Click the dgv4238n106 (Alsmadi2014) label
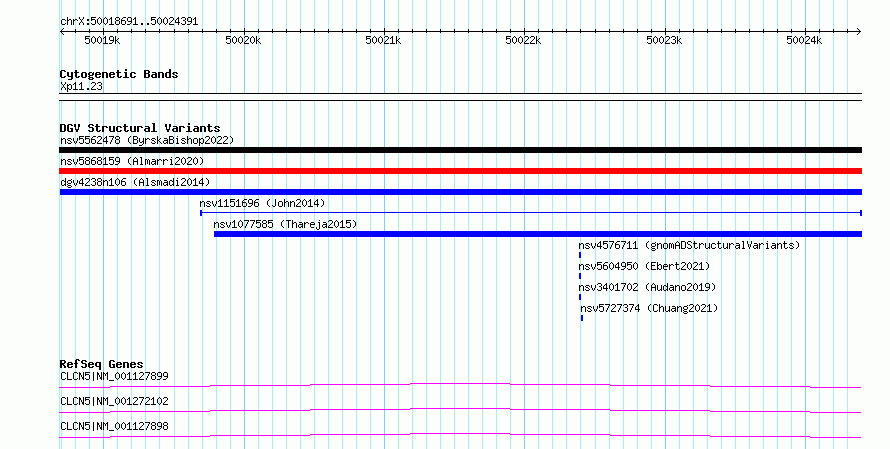This screenshot has width=890, height=449. (135, 182)
